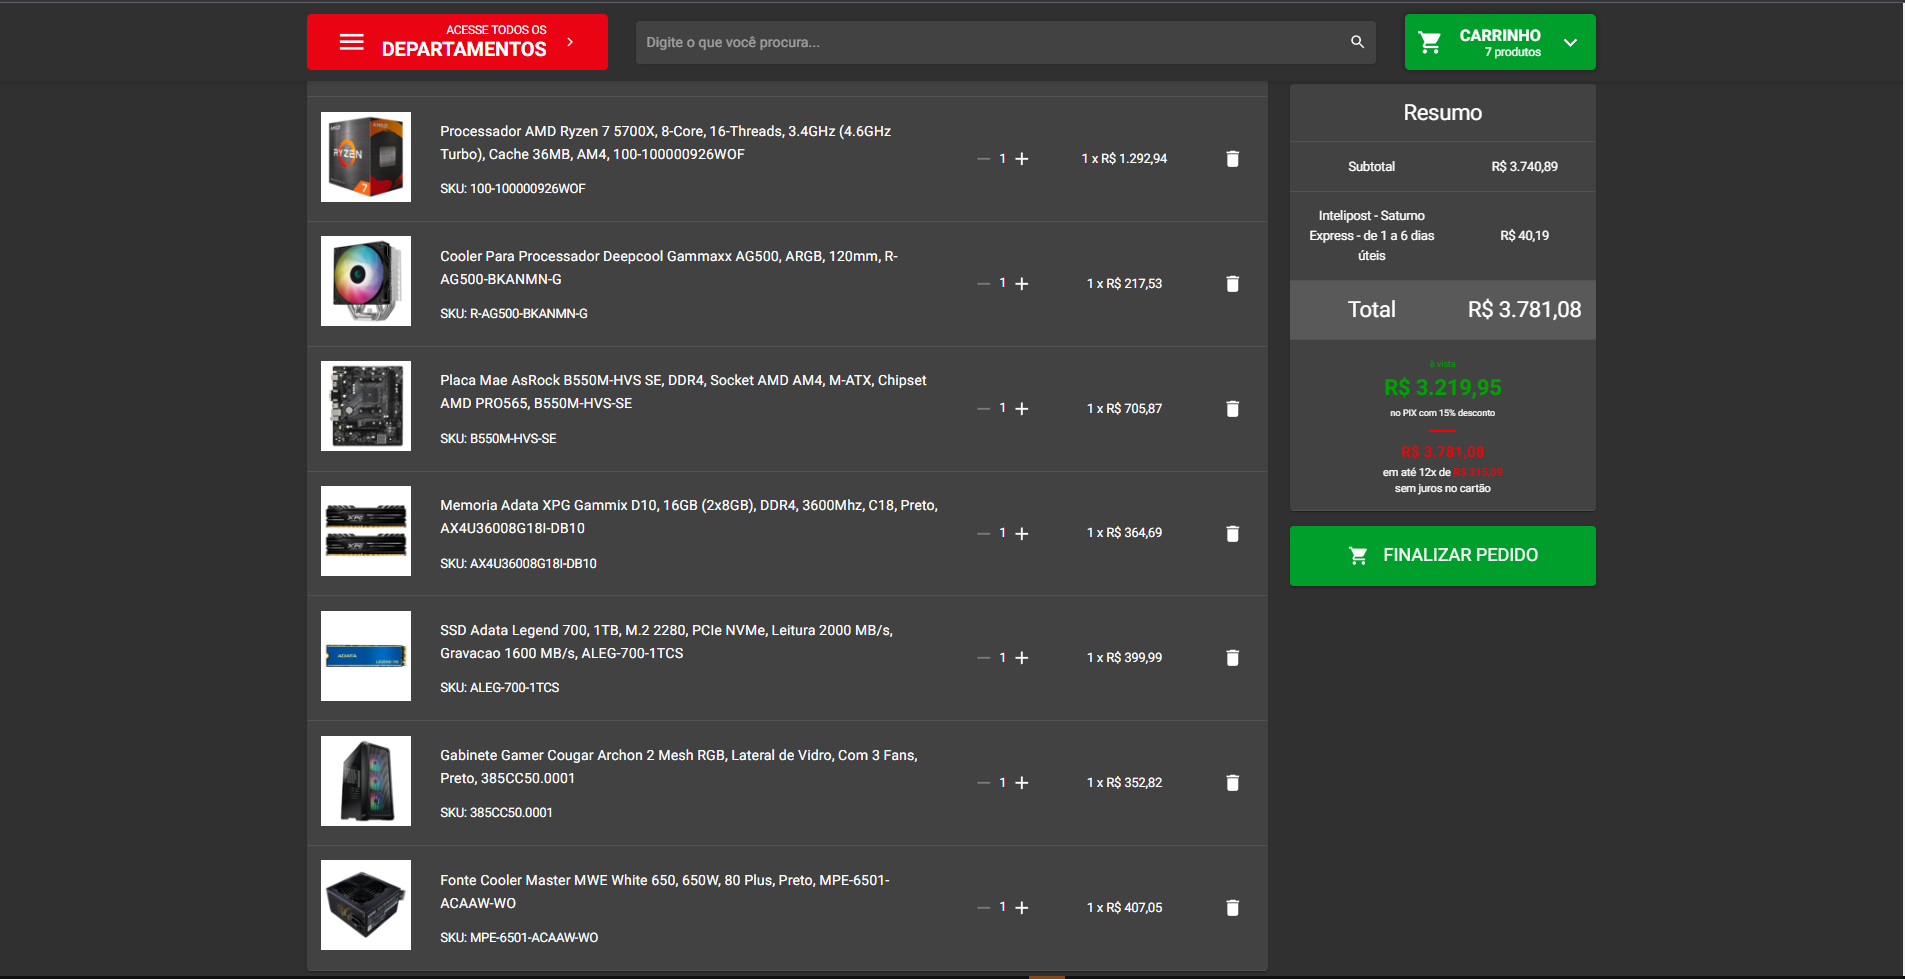Screen dimensions: 1905x979
Task: Click the search magnifier icon
Action: [1357, 42]
